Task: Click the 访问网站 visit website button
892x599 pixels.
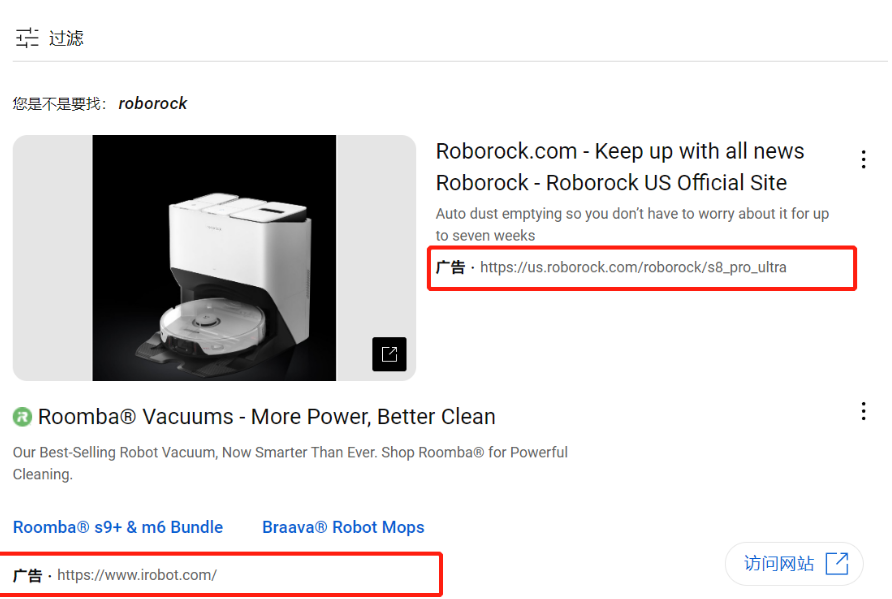Action: (x=794, y=564)
